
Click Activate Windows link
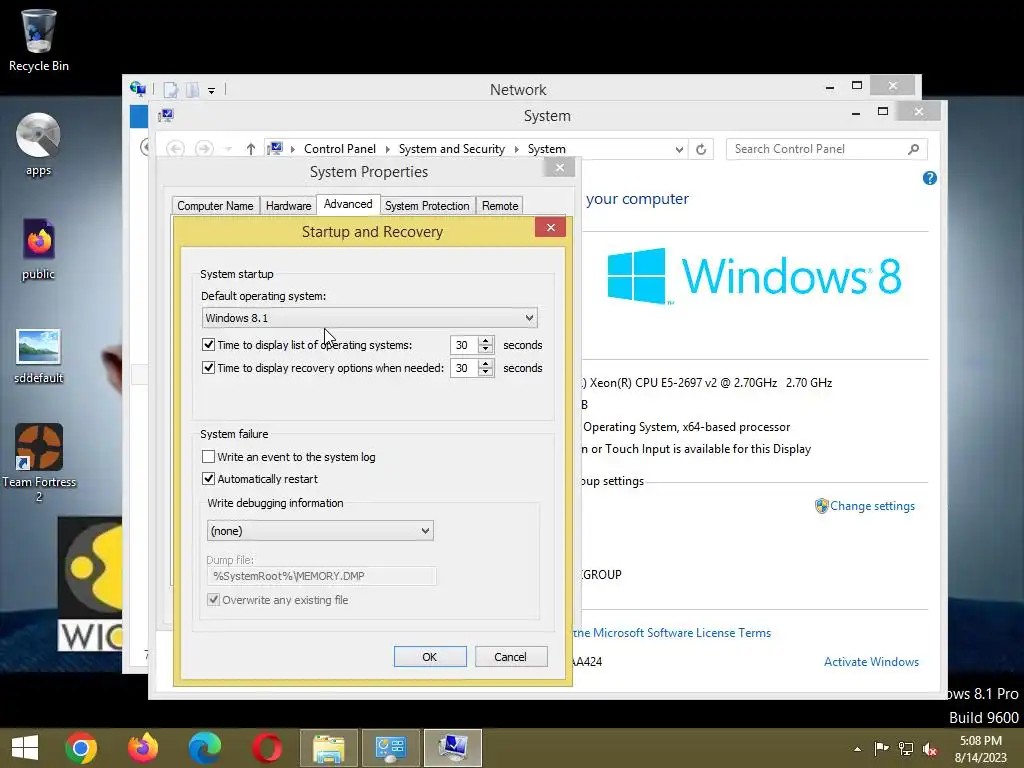click(x=871, y=662)
